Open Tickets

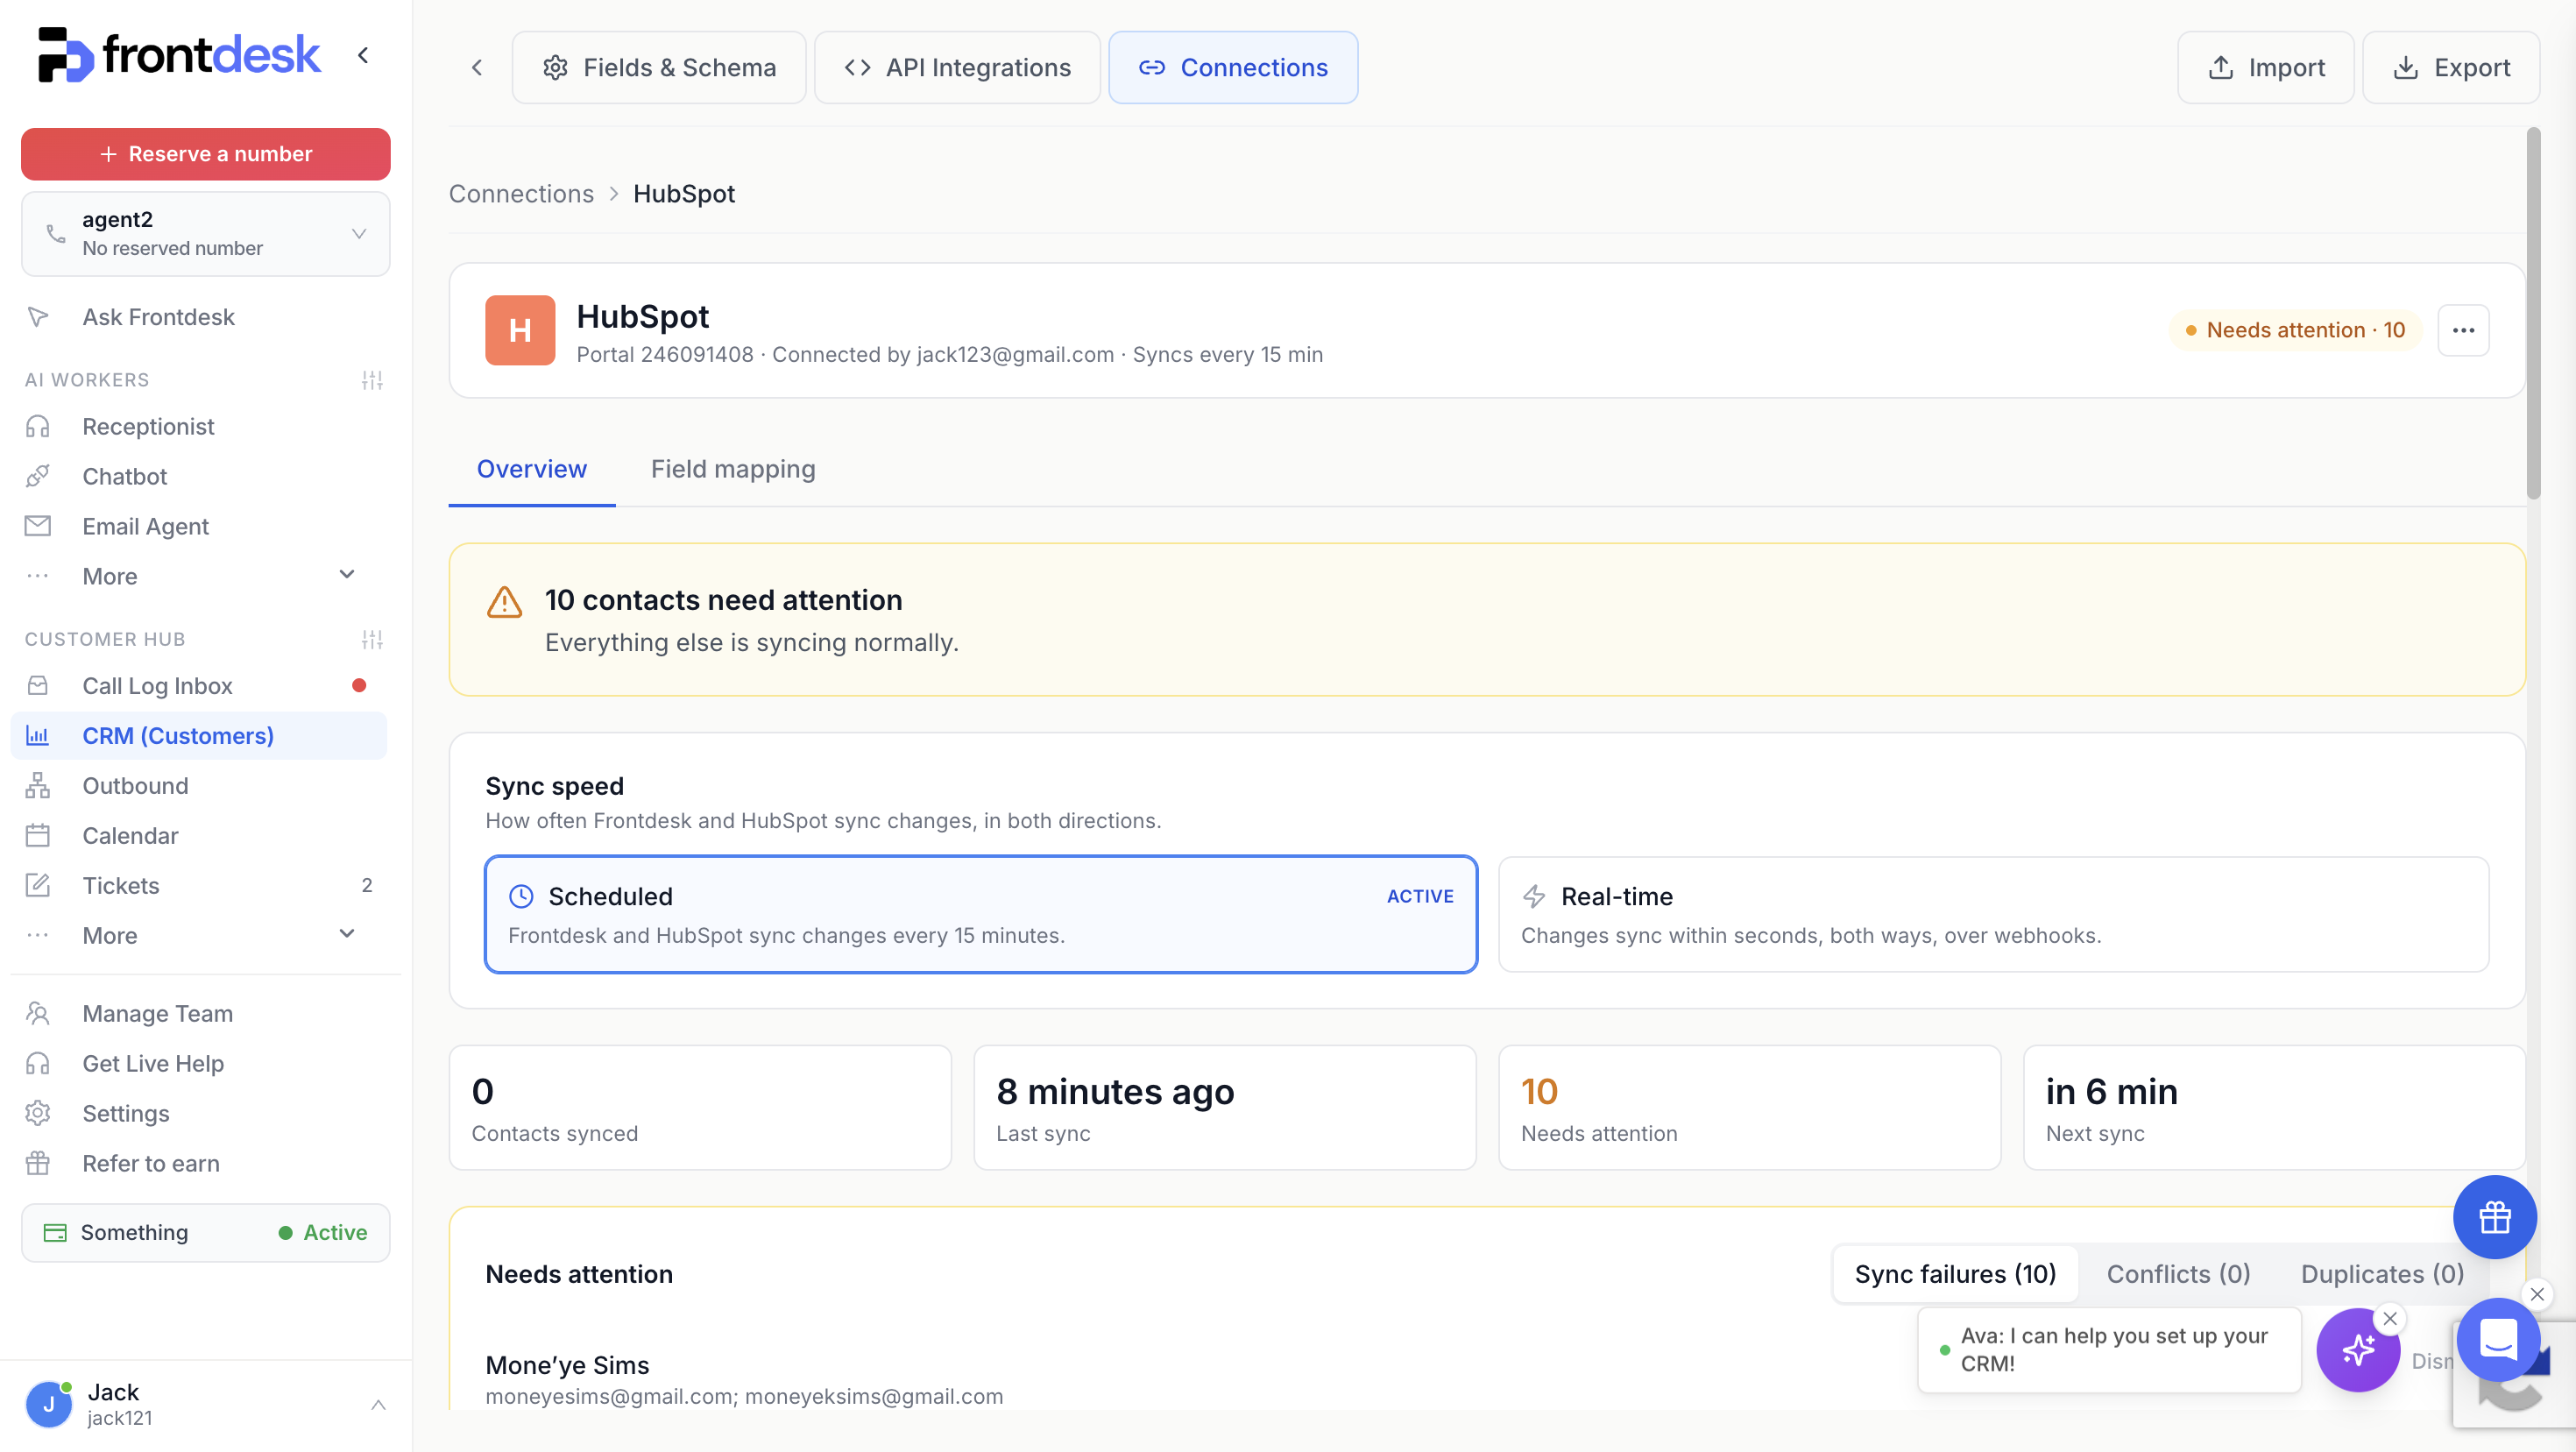pyautogui.click(x=121, y=886)
